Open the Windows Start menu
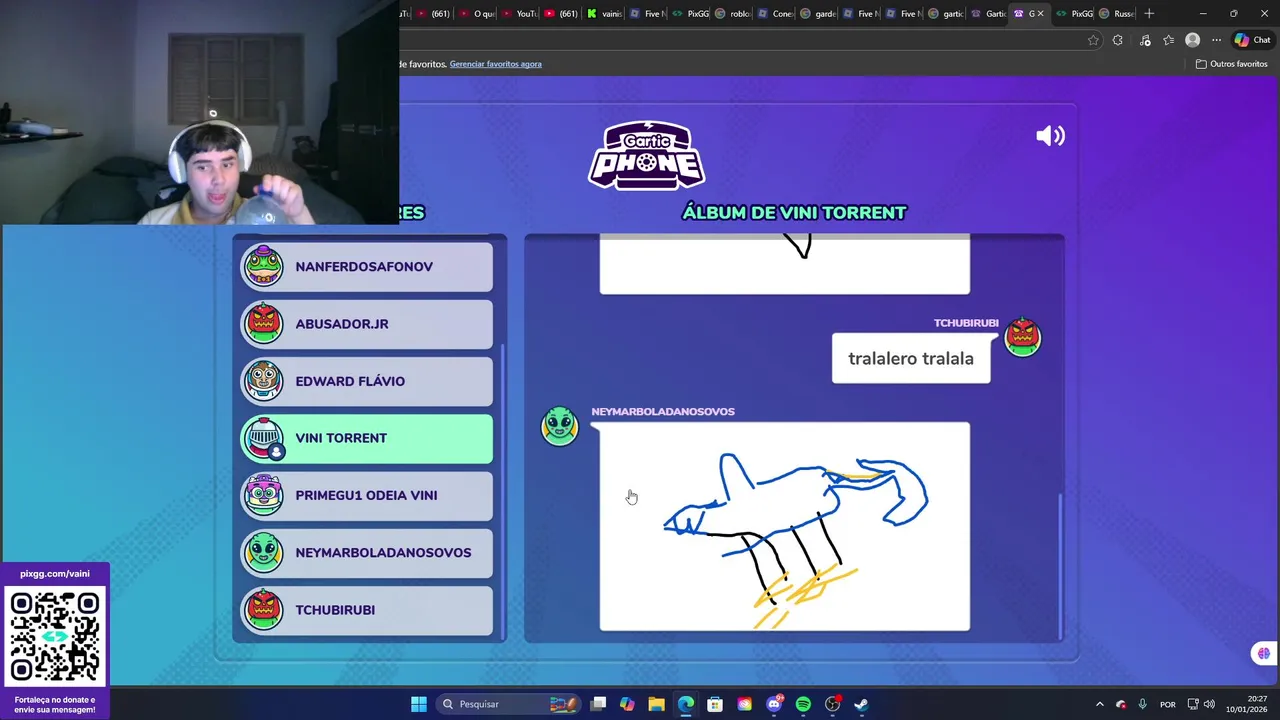 pyautogui.click(x=419, y=704)
